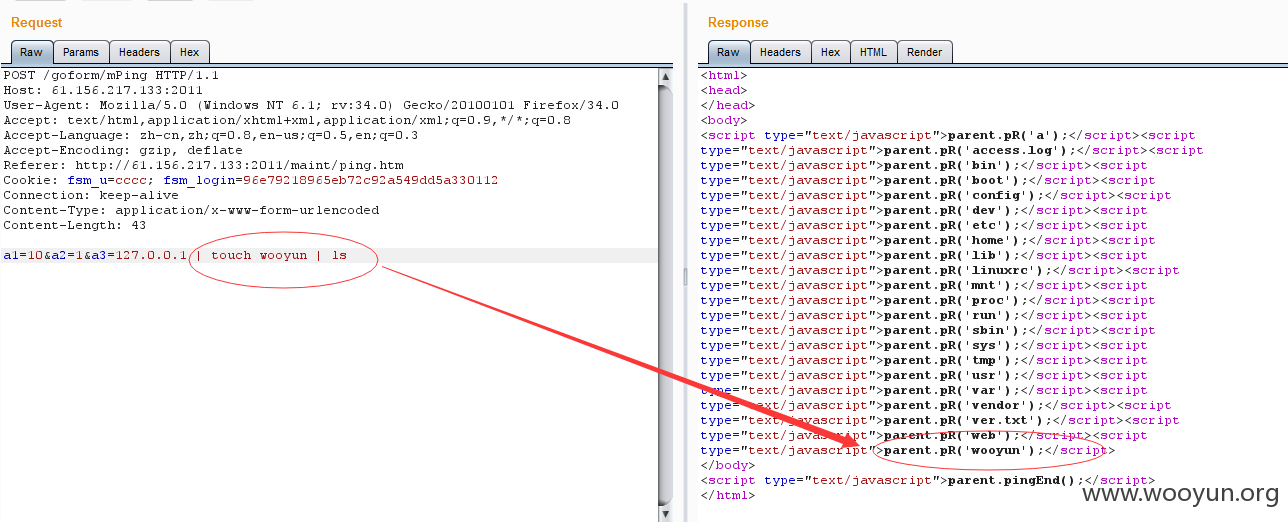
Task: Click the Connection: keep-alive line
Action: [91, 195]
